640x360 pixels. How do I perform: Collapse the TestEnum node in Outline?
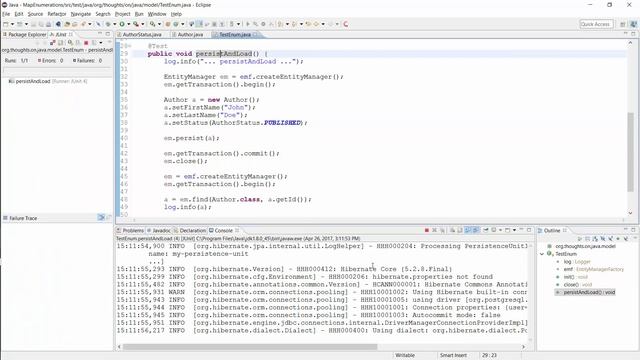click(542, 254)
